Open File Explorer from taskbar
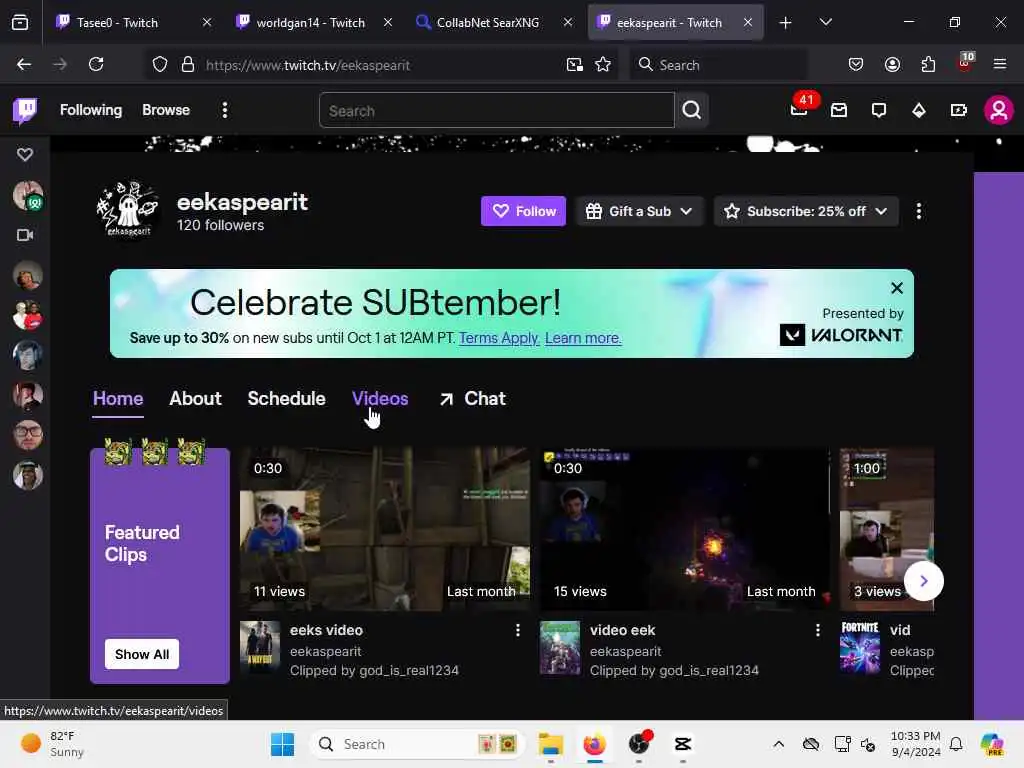 click(551, 744)
